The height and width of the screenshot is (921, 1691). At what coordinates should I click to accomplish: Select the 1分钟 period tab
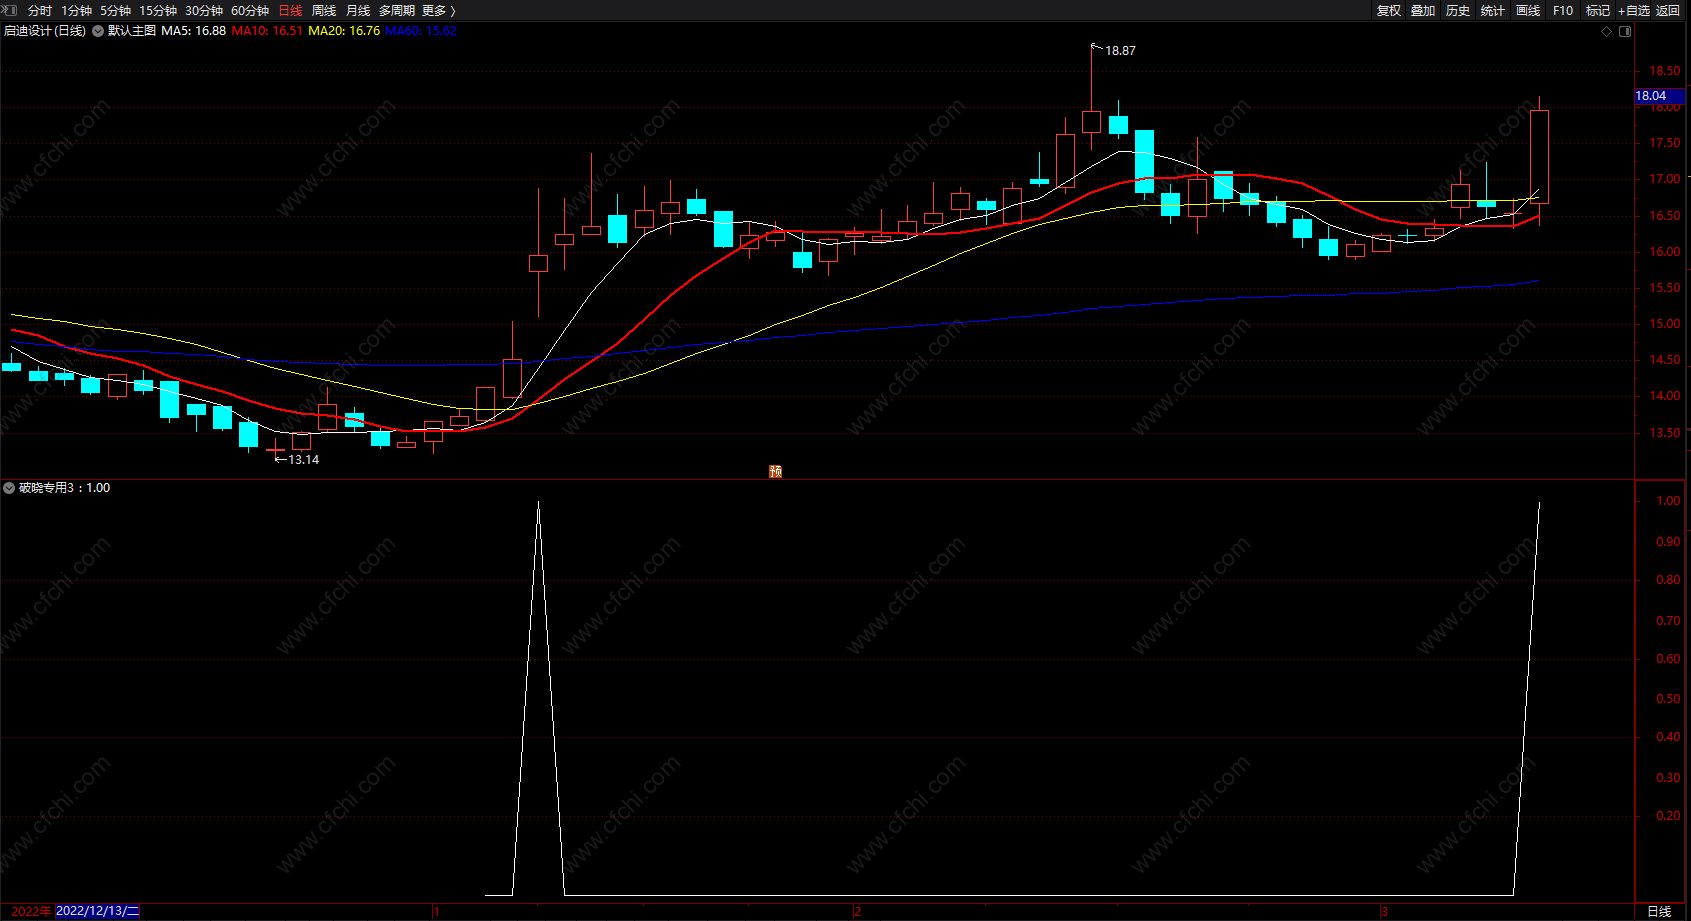[76, 10]
